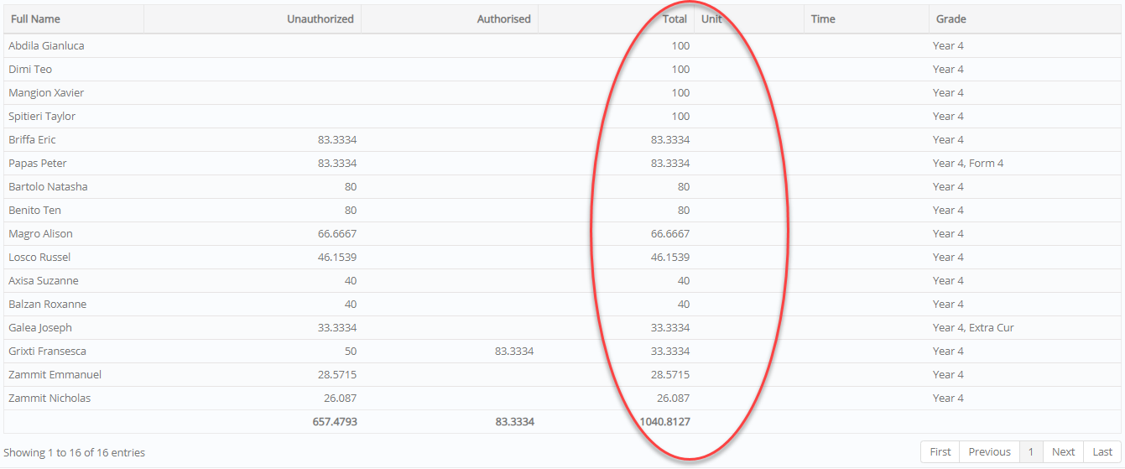The height and width of the screenshot is (469, 1125).
Task: Click Losco Russel's Unauthorized value 46.1539
Action: pyautogui.click(x=337, y=257)
